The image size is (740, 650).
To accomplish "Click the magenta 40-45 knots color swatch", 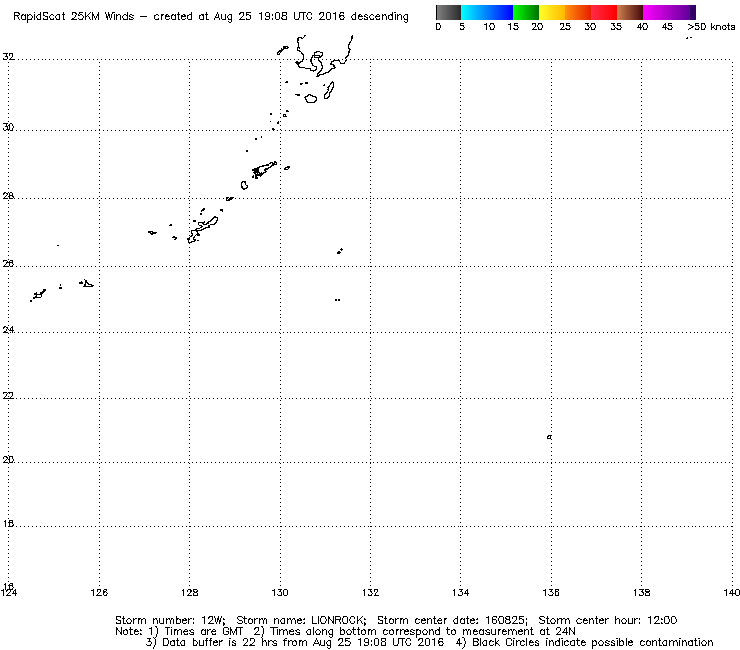I will [656, 12].
